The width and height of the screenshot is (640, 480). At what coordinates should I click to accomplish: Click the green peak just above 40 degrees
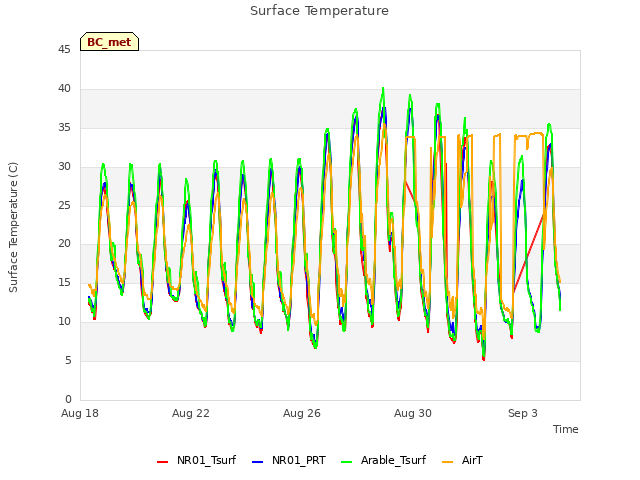click(383, 88)
